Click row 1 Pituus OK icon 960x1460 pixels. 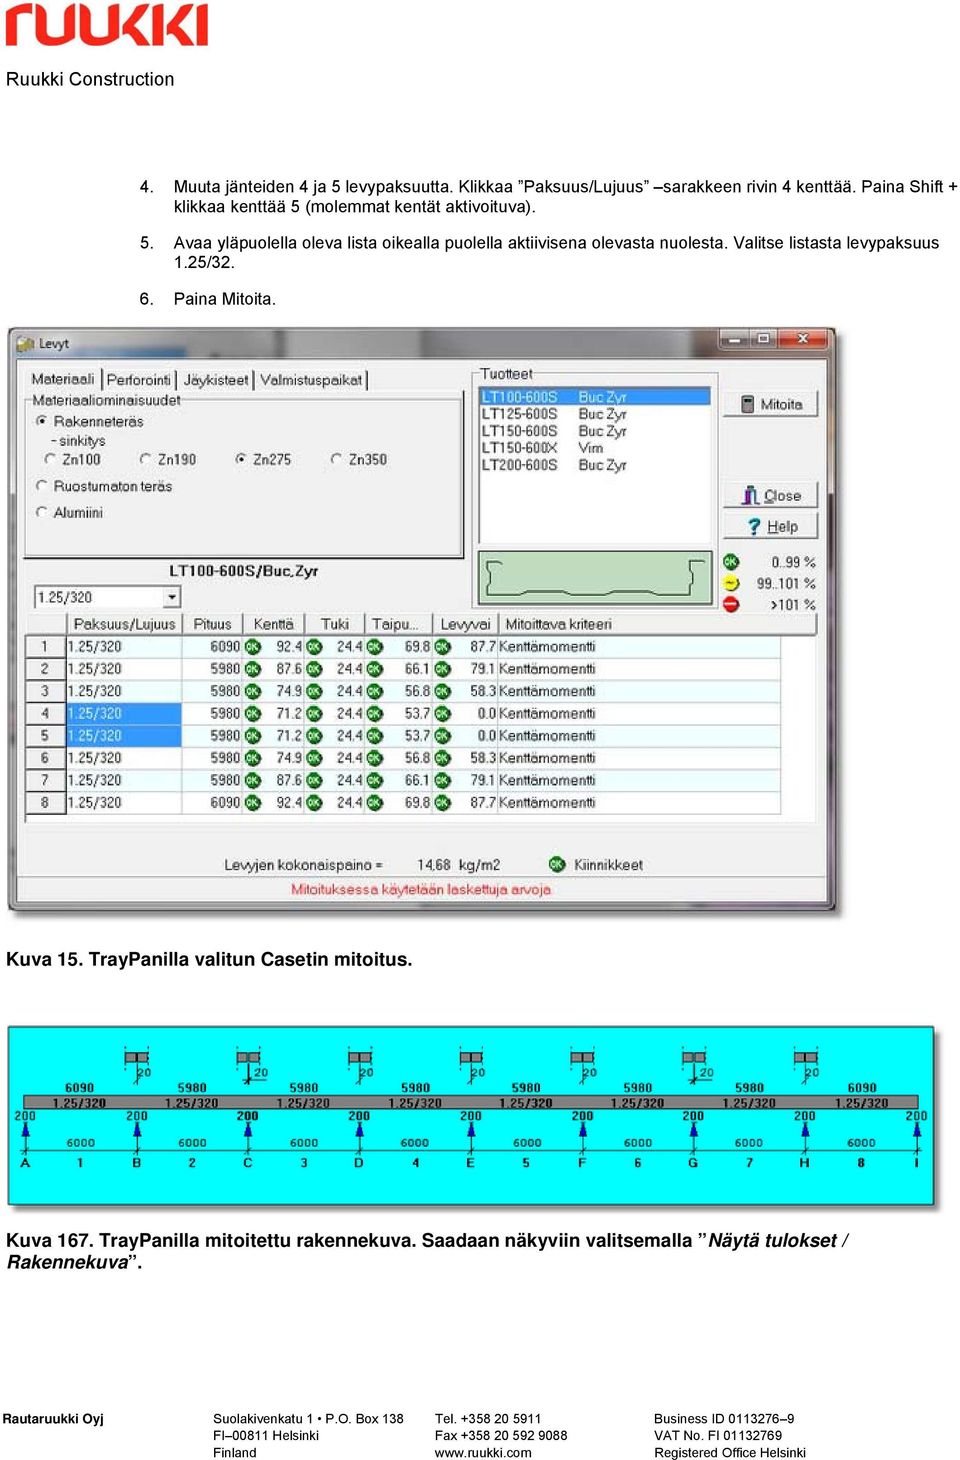[253, 647]
